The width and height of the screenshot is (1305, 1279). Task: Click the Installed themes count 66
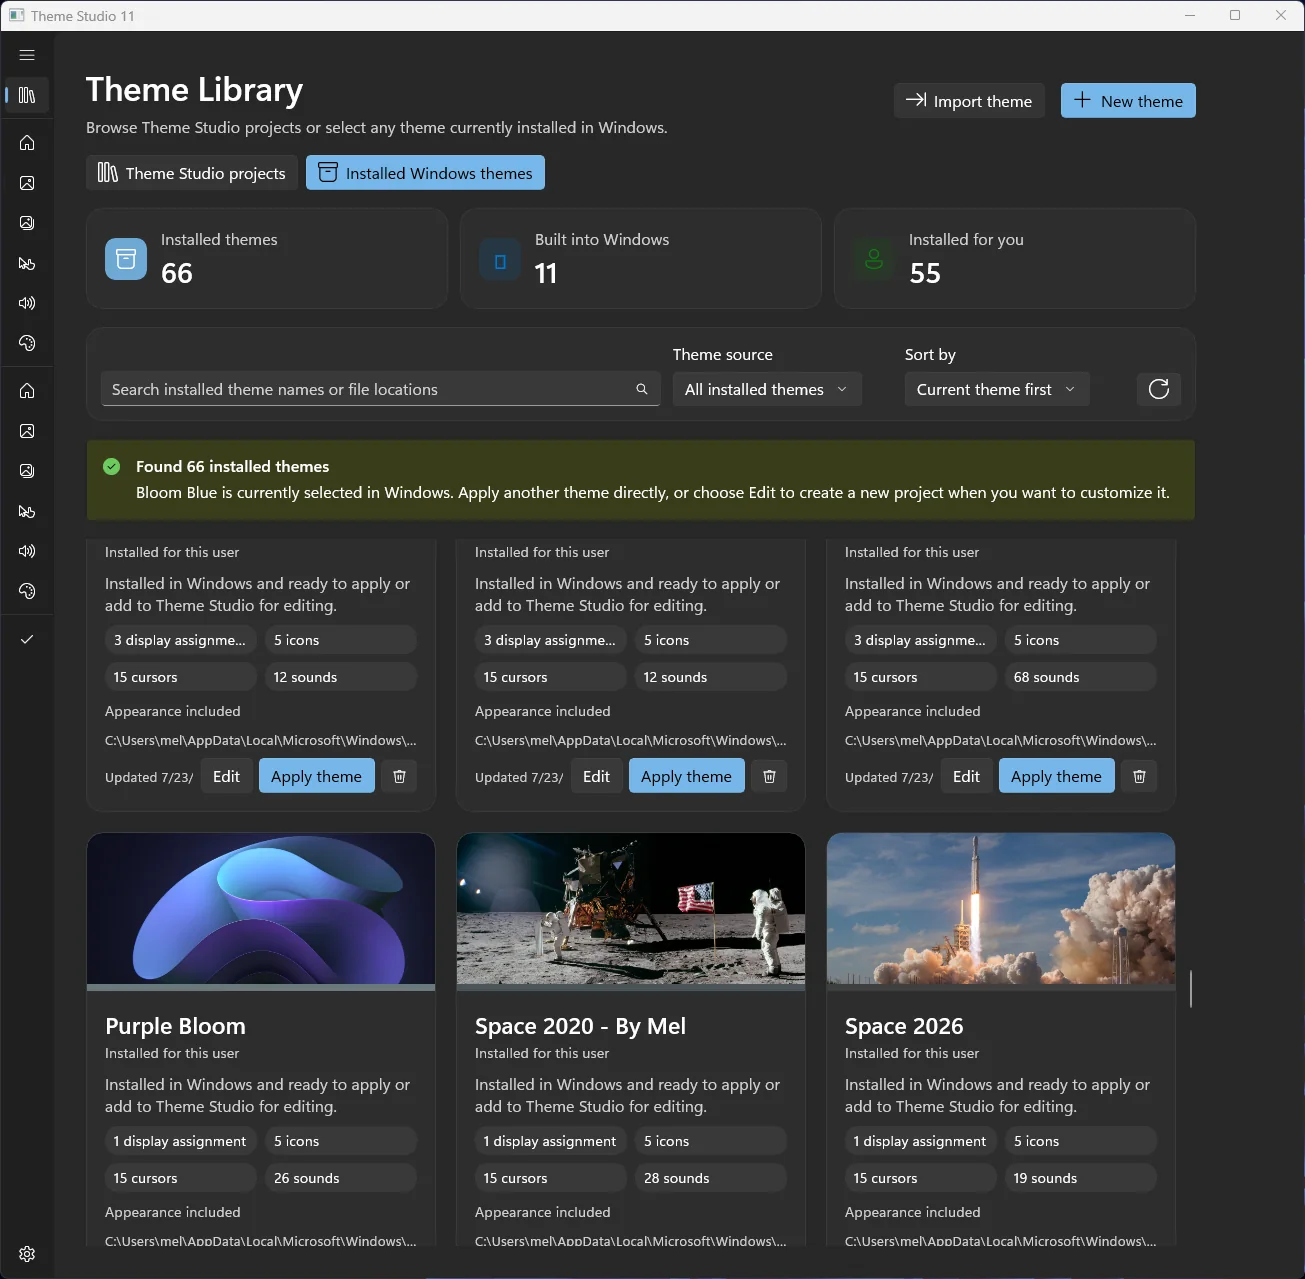177,273
